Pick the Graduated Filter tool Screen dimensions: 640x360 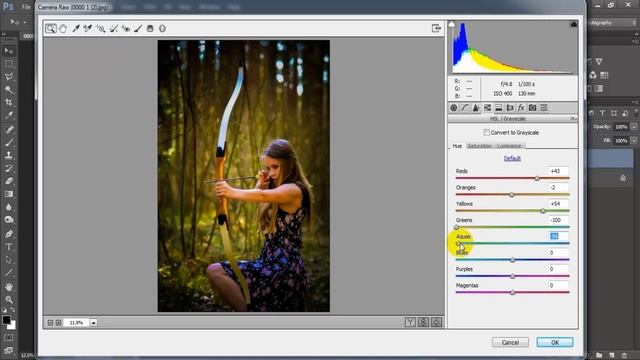pyautogui.click(x=150, y=29)
